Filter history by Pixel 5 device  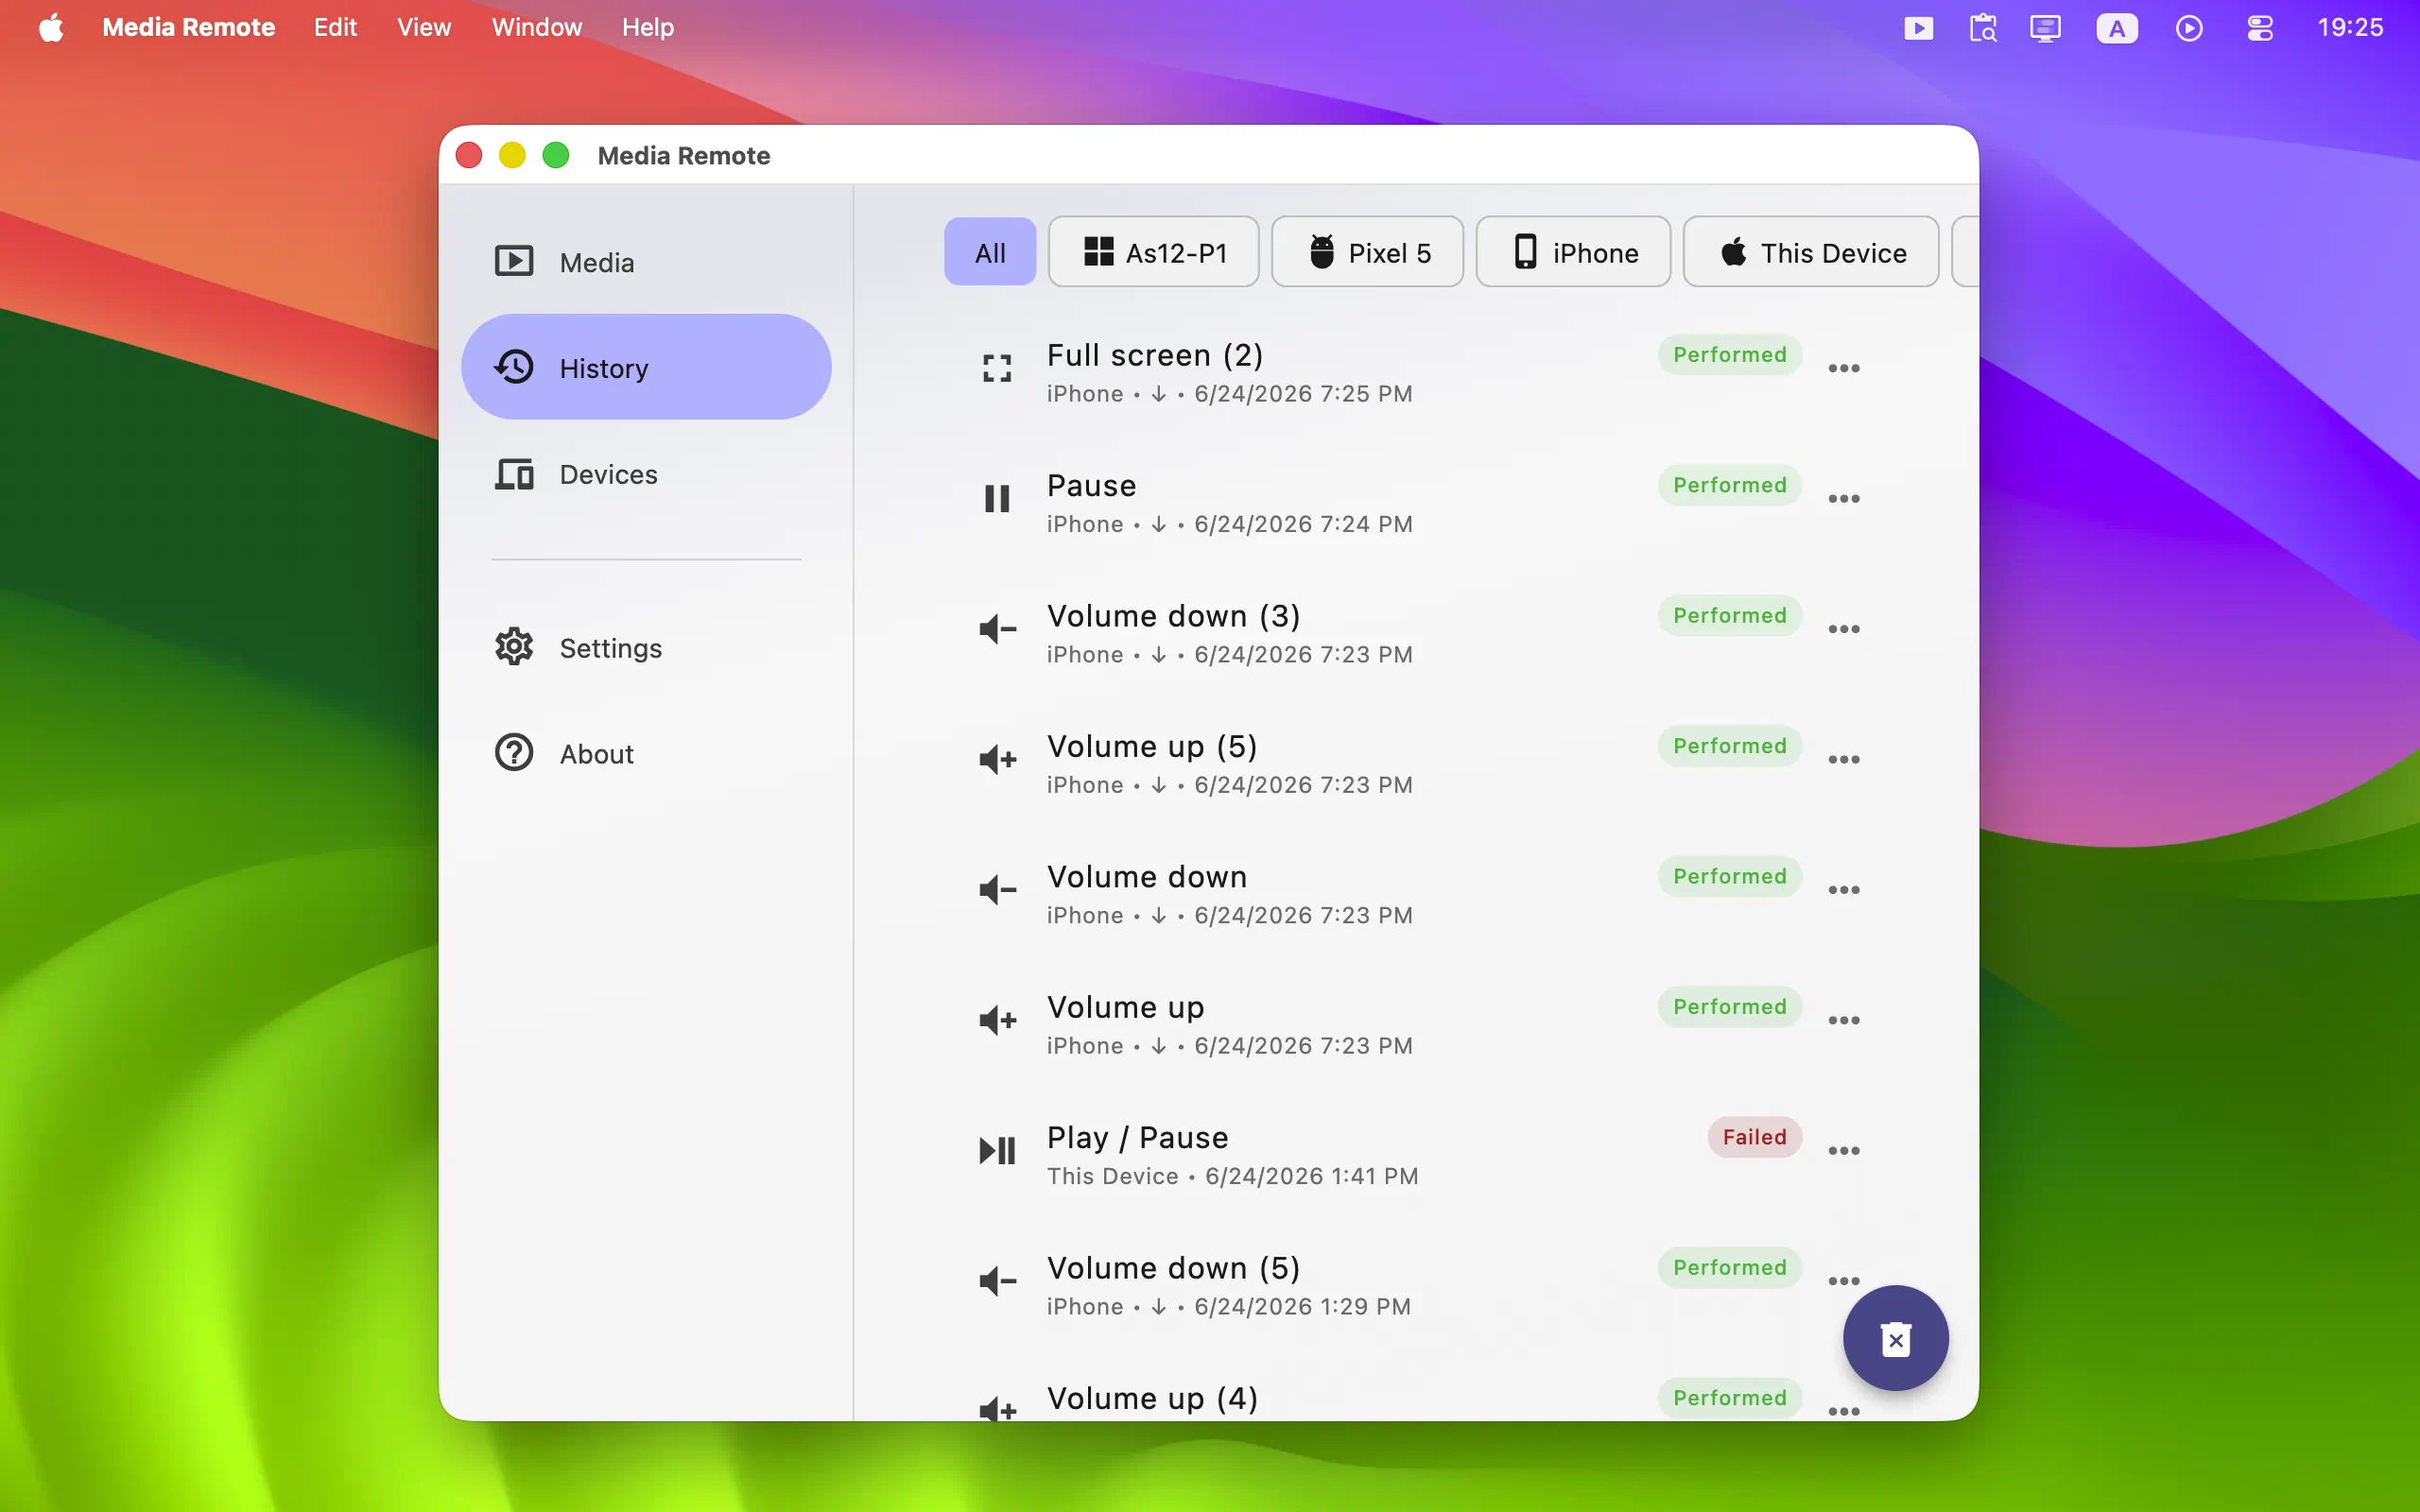pos(1367,252)
